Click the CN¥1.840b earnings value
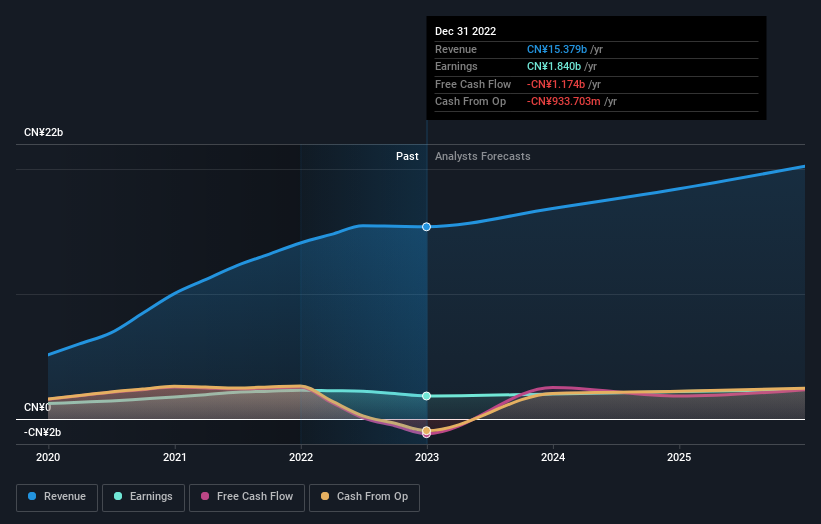Screen dimensions: 821x524 554,66
